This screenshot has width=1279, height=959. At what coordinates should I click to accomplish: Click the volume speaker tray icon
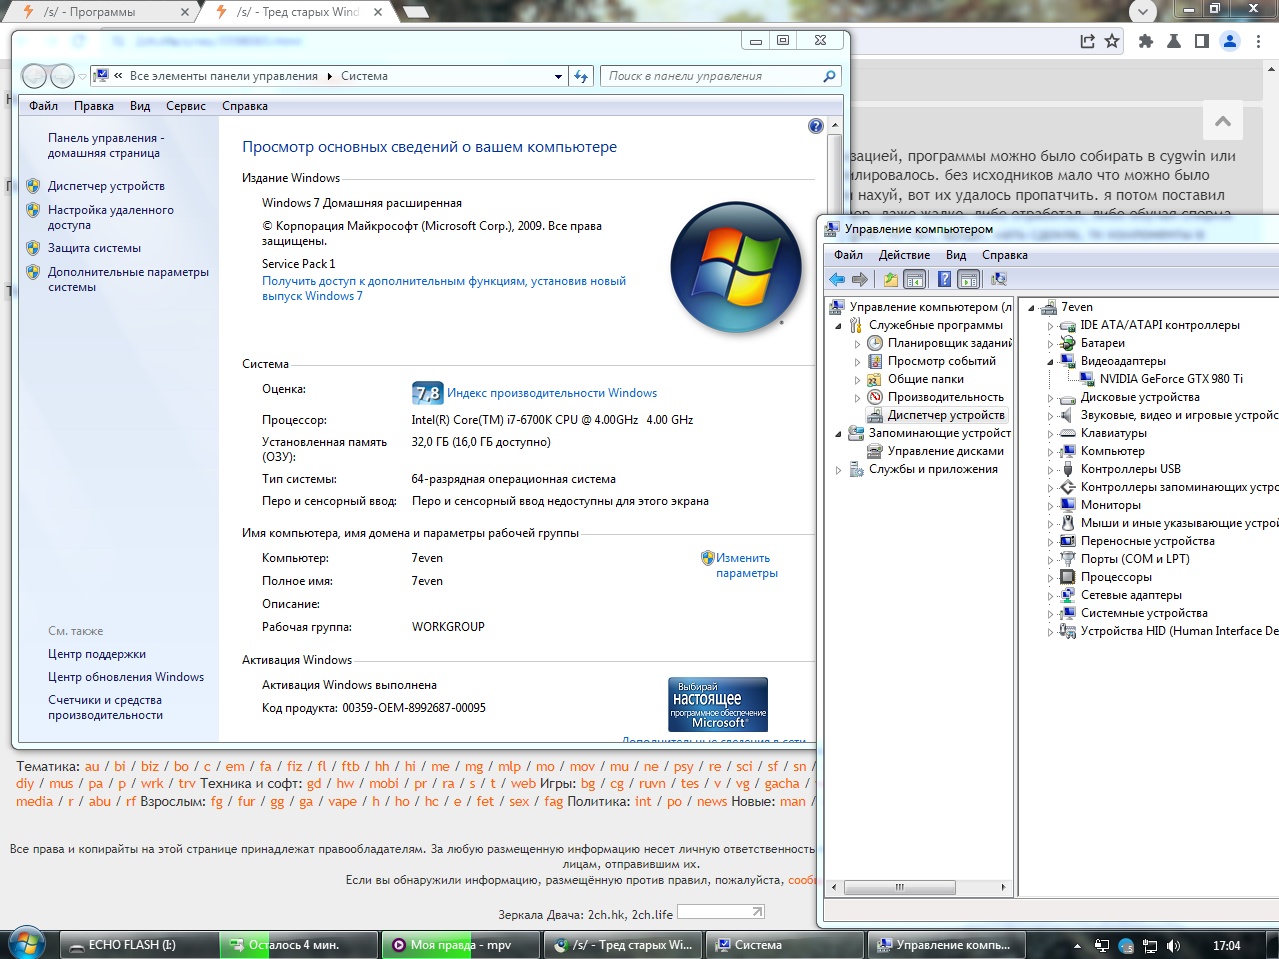1173,945
